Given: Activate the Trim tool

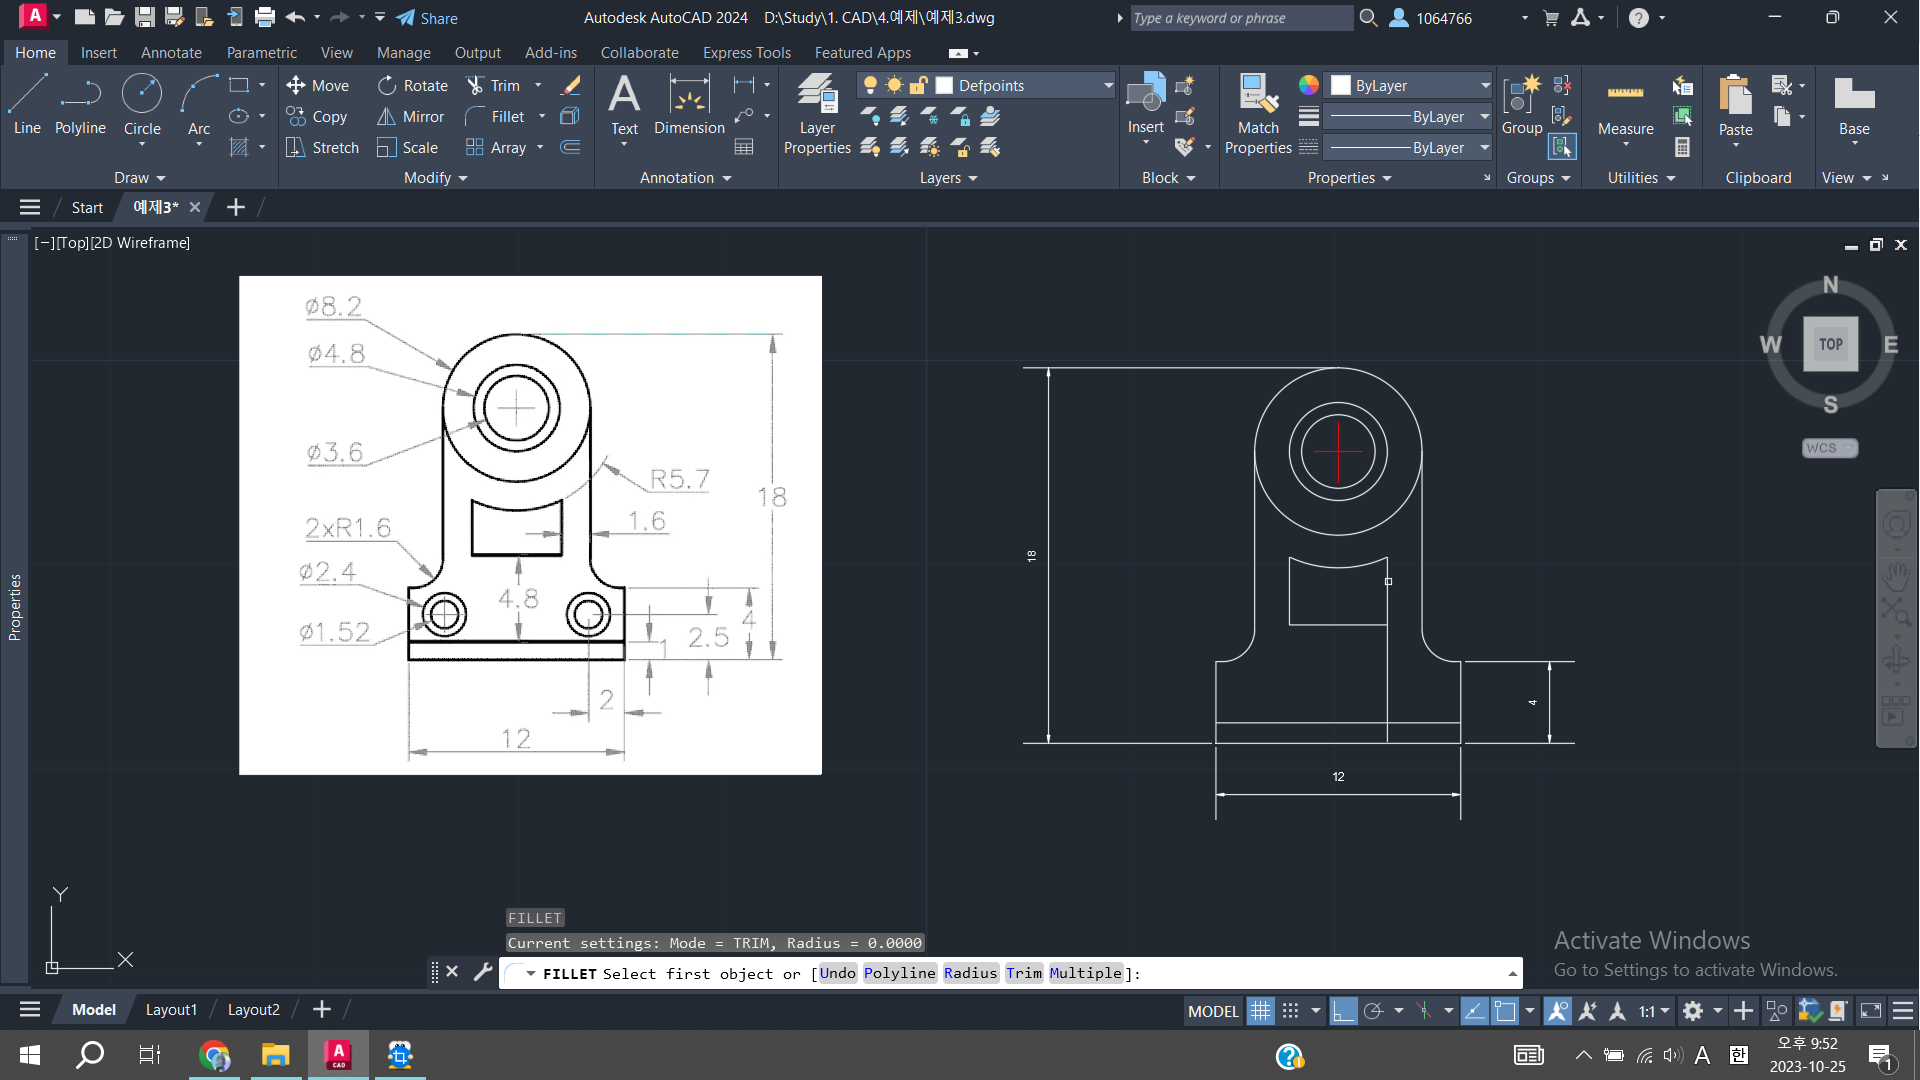Looking at the screenshot, I should [493, 86].
